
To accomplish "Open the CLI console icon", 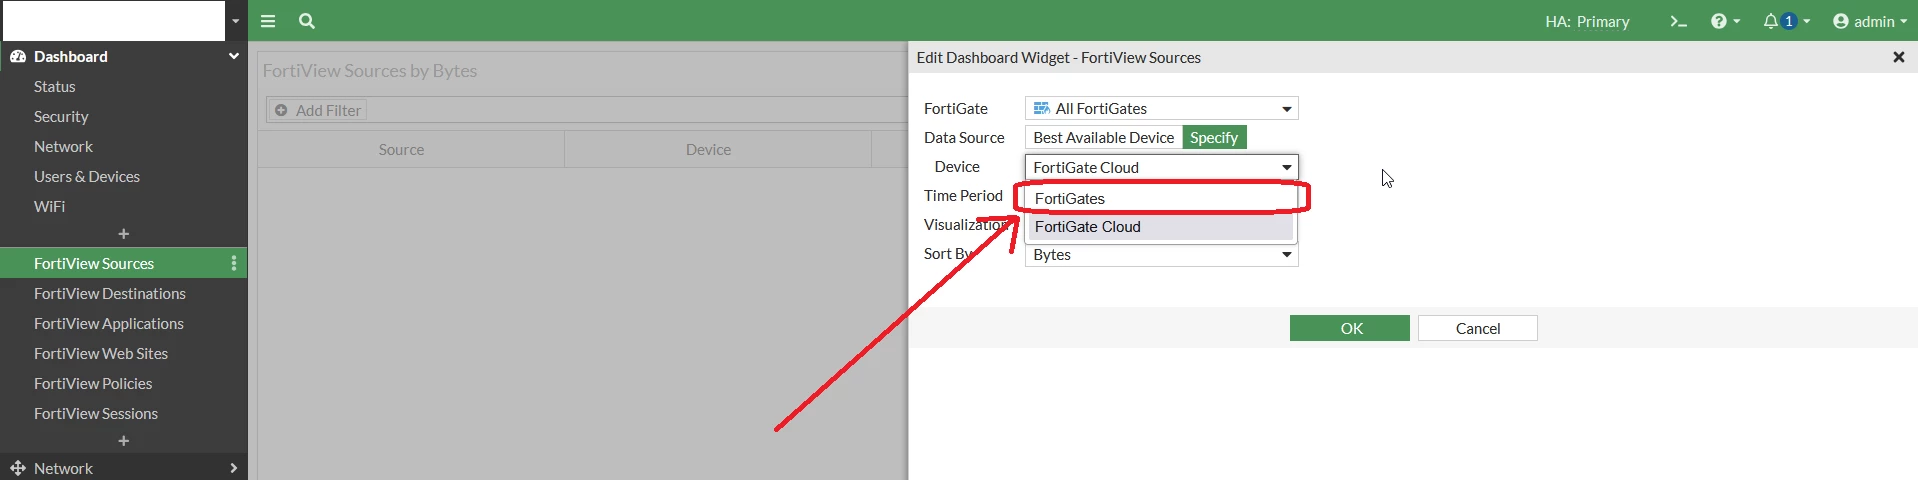I will point(1678,21).
